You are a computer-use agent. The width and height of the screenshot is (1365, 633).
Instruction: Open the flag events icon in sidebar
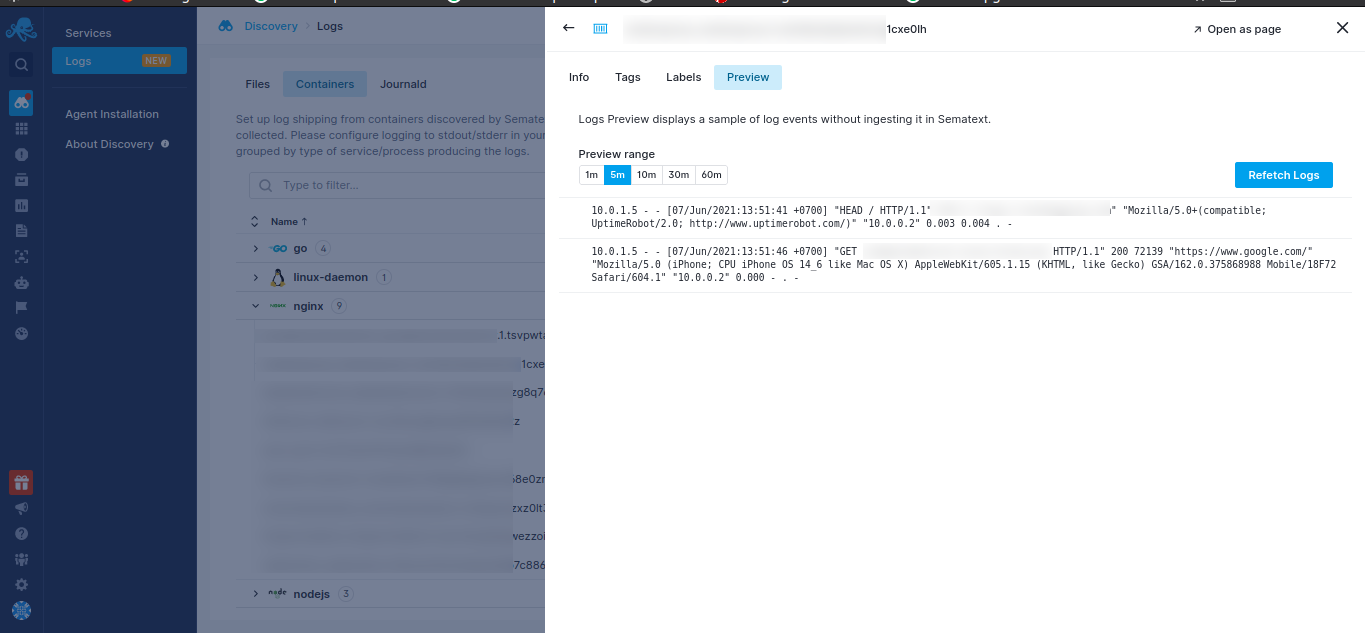(21, 307)
